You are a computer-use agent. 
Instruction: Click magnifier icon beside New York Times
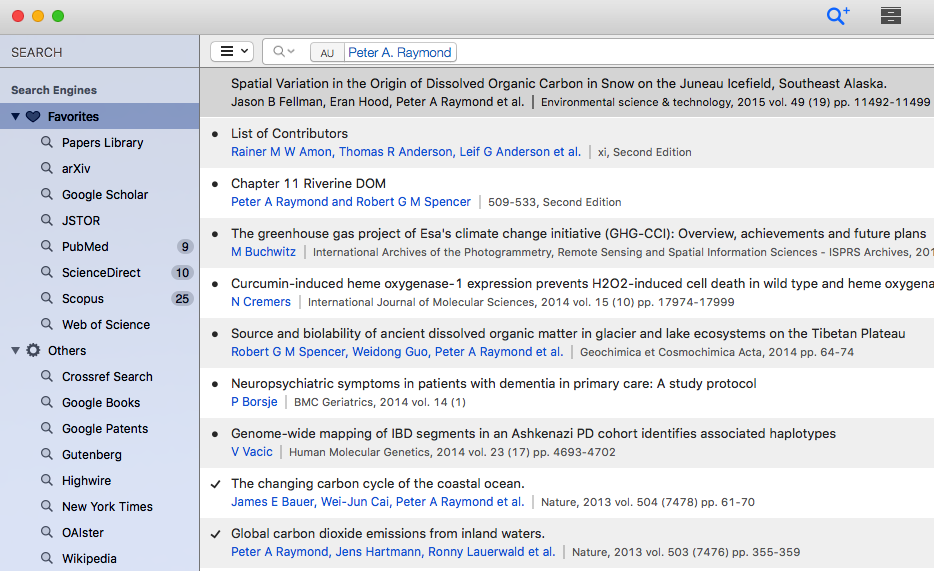click(x=46, y=506)
